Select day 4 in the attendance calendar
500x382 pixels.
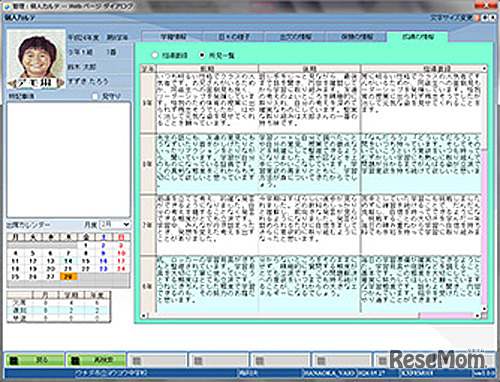(x=15, y=253)
